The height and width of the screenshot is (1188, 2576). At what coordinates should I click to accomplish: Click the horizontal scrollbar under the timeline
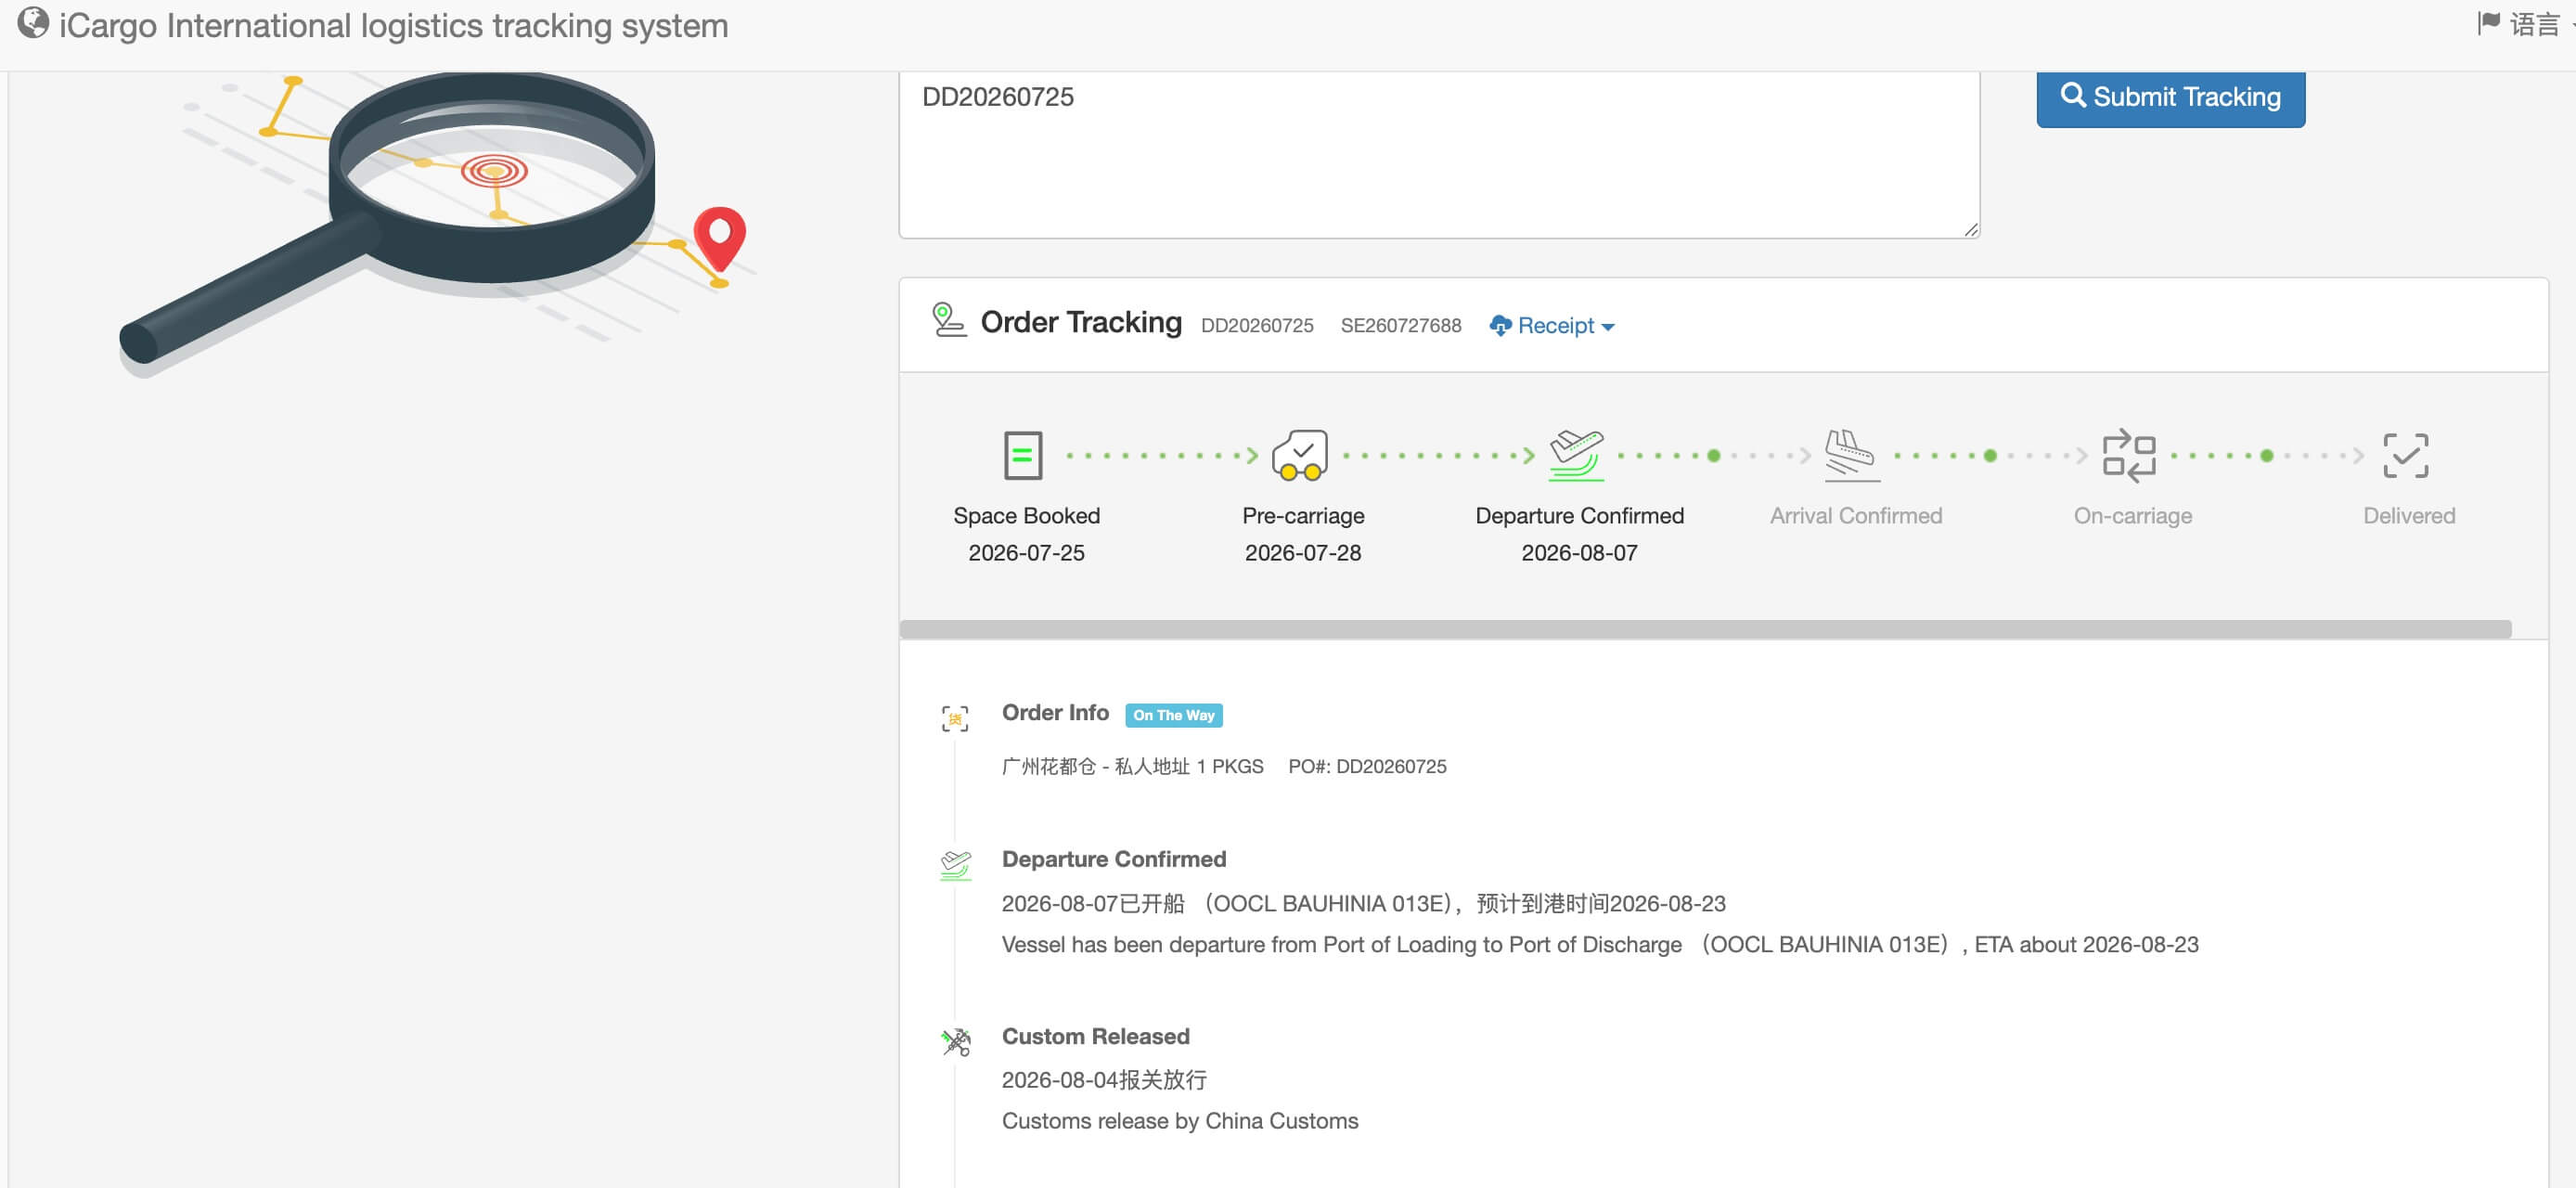point(1704,629)
